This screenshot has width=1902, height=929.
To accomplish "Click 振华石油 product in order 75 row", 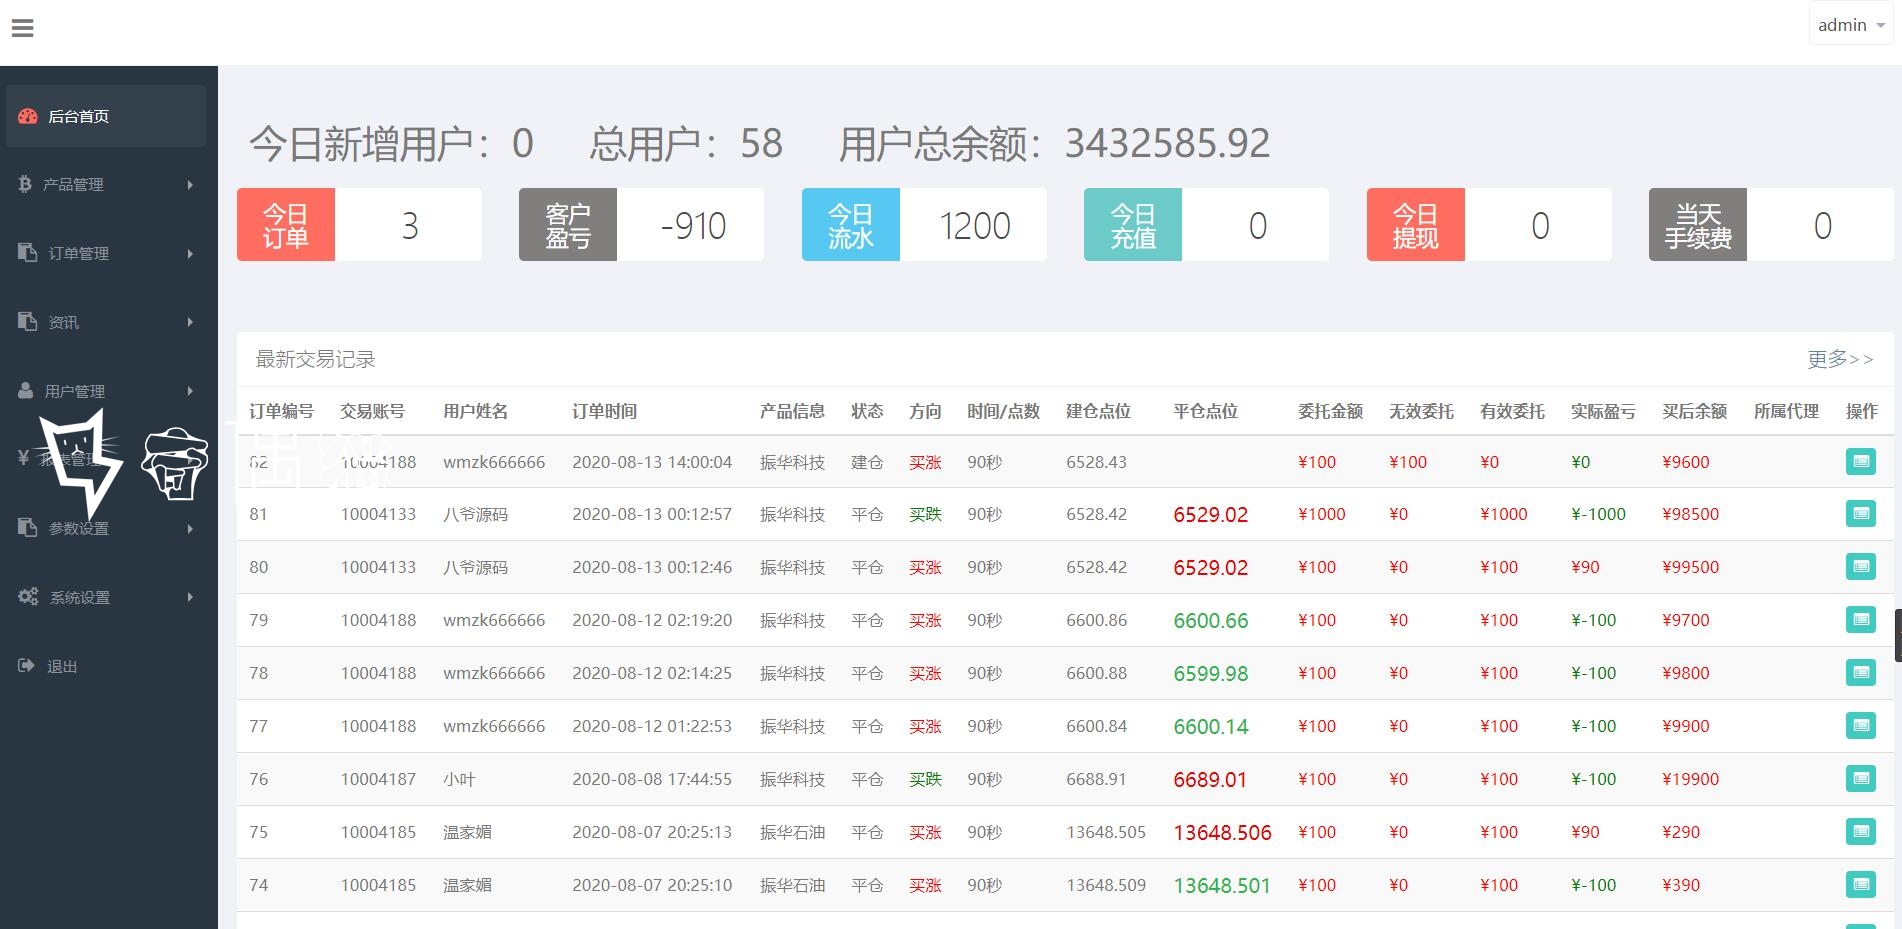I will pos(792,832).
